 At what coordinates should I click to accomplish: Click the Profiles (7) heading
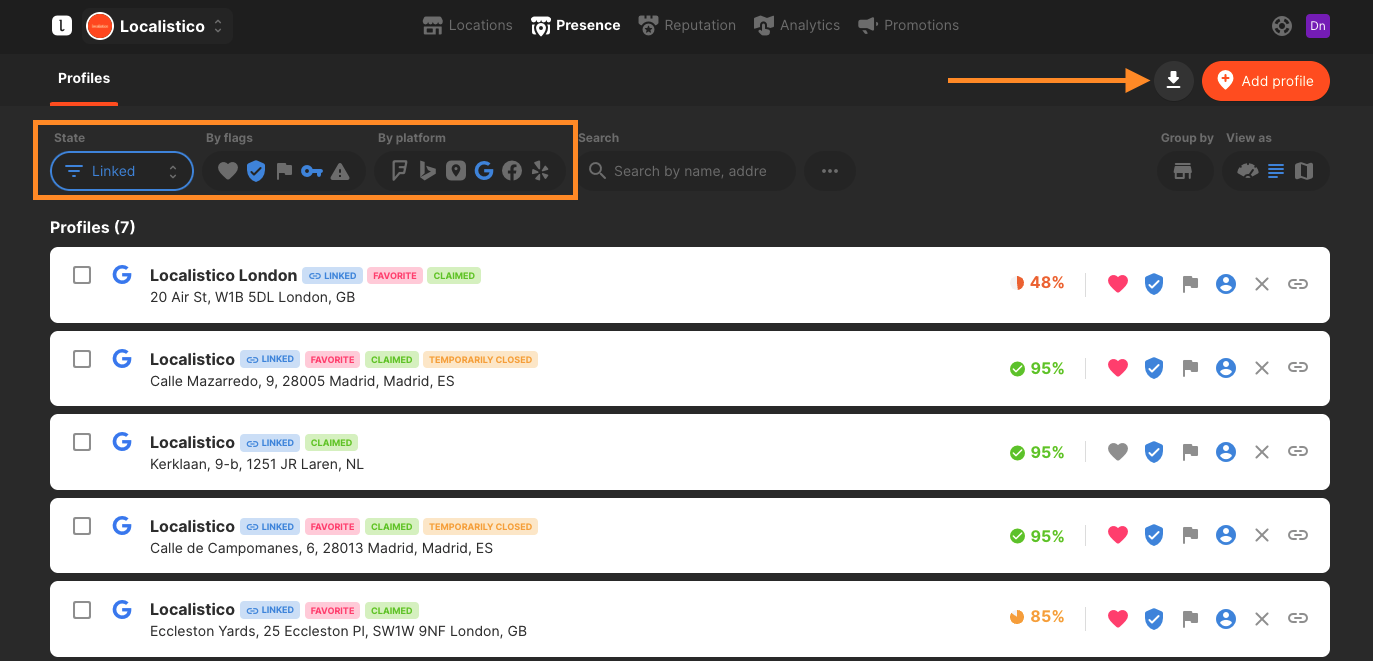(x=93, y=227)
